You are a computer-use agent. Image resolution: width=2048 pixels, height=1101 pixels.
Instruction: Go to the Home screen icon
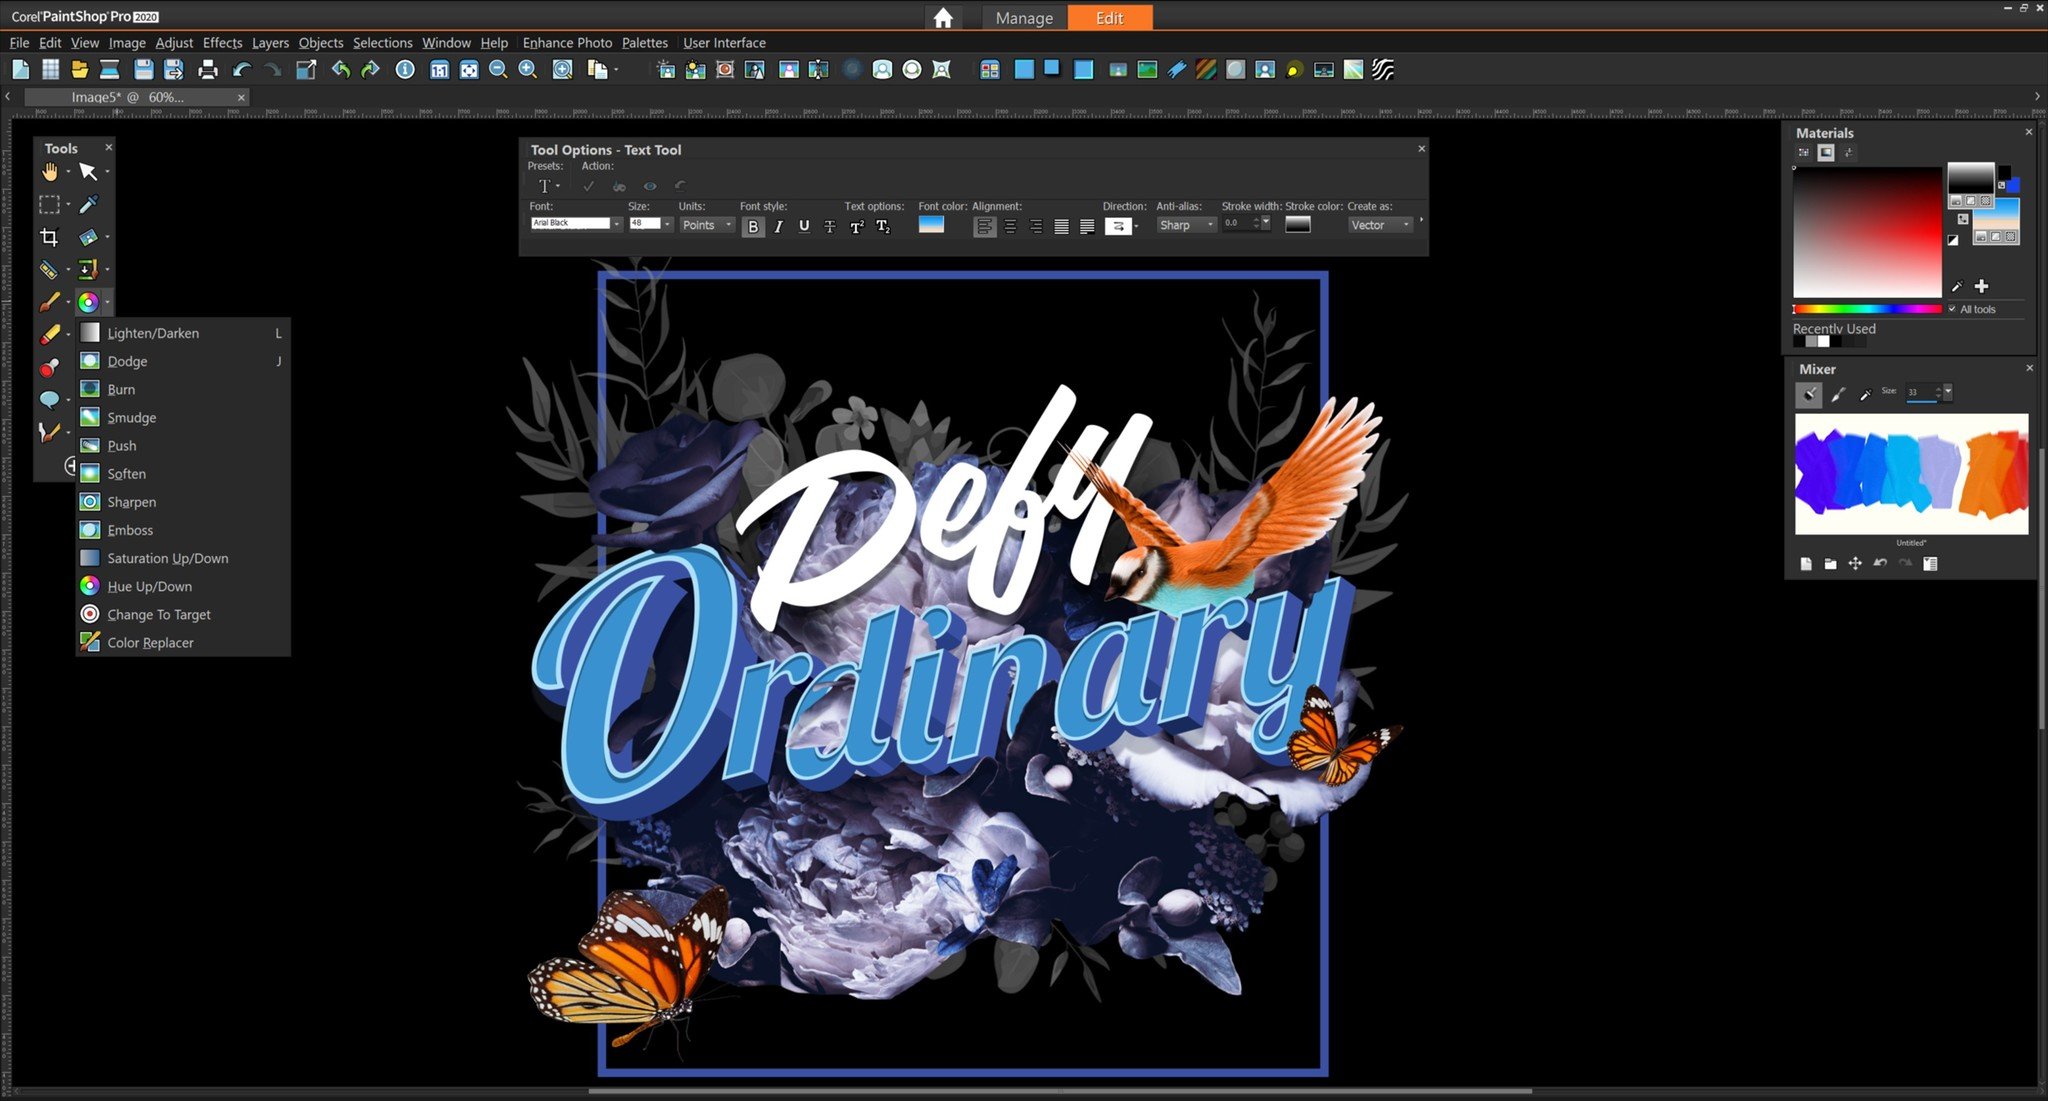tap(942, 18)
